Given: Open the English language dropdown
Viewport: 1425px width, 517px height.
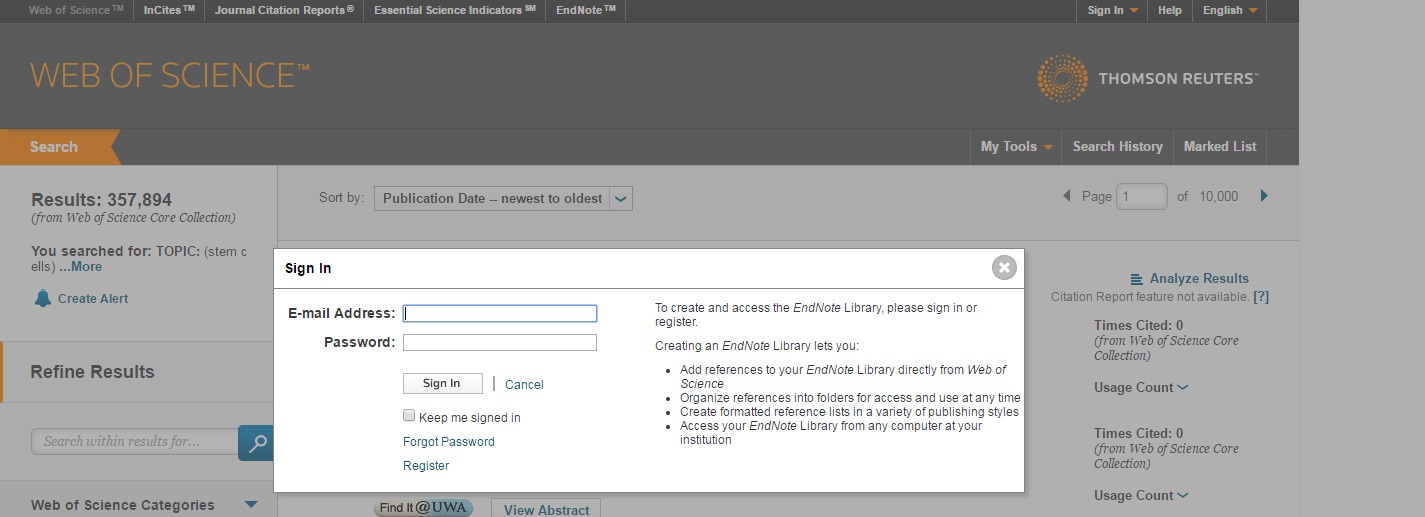Looking at the screenshot, I should [1229, 10].
